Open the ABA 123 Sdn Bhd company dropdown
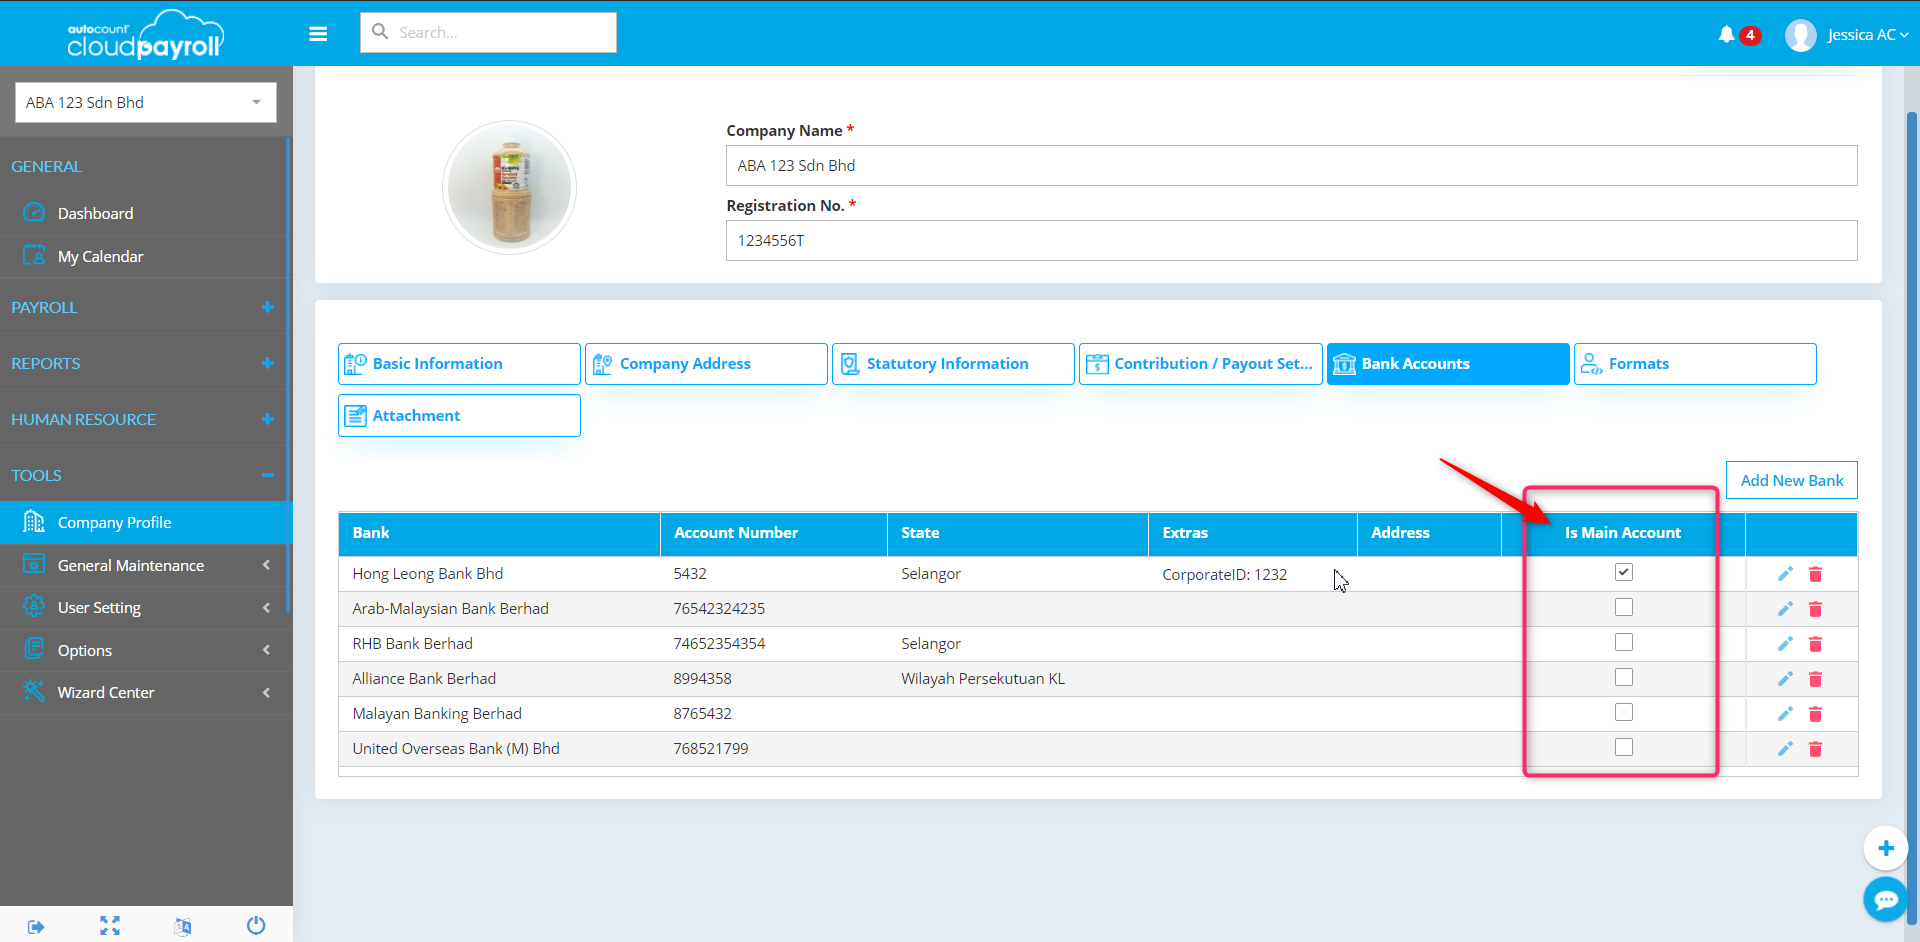Viewport: 1920px width, 942px height. [x=146, y=102]
